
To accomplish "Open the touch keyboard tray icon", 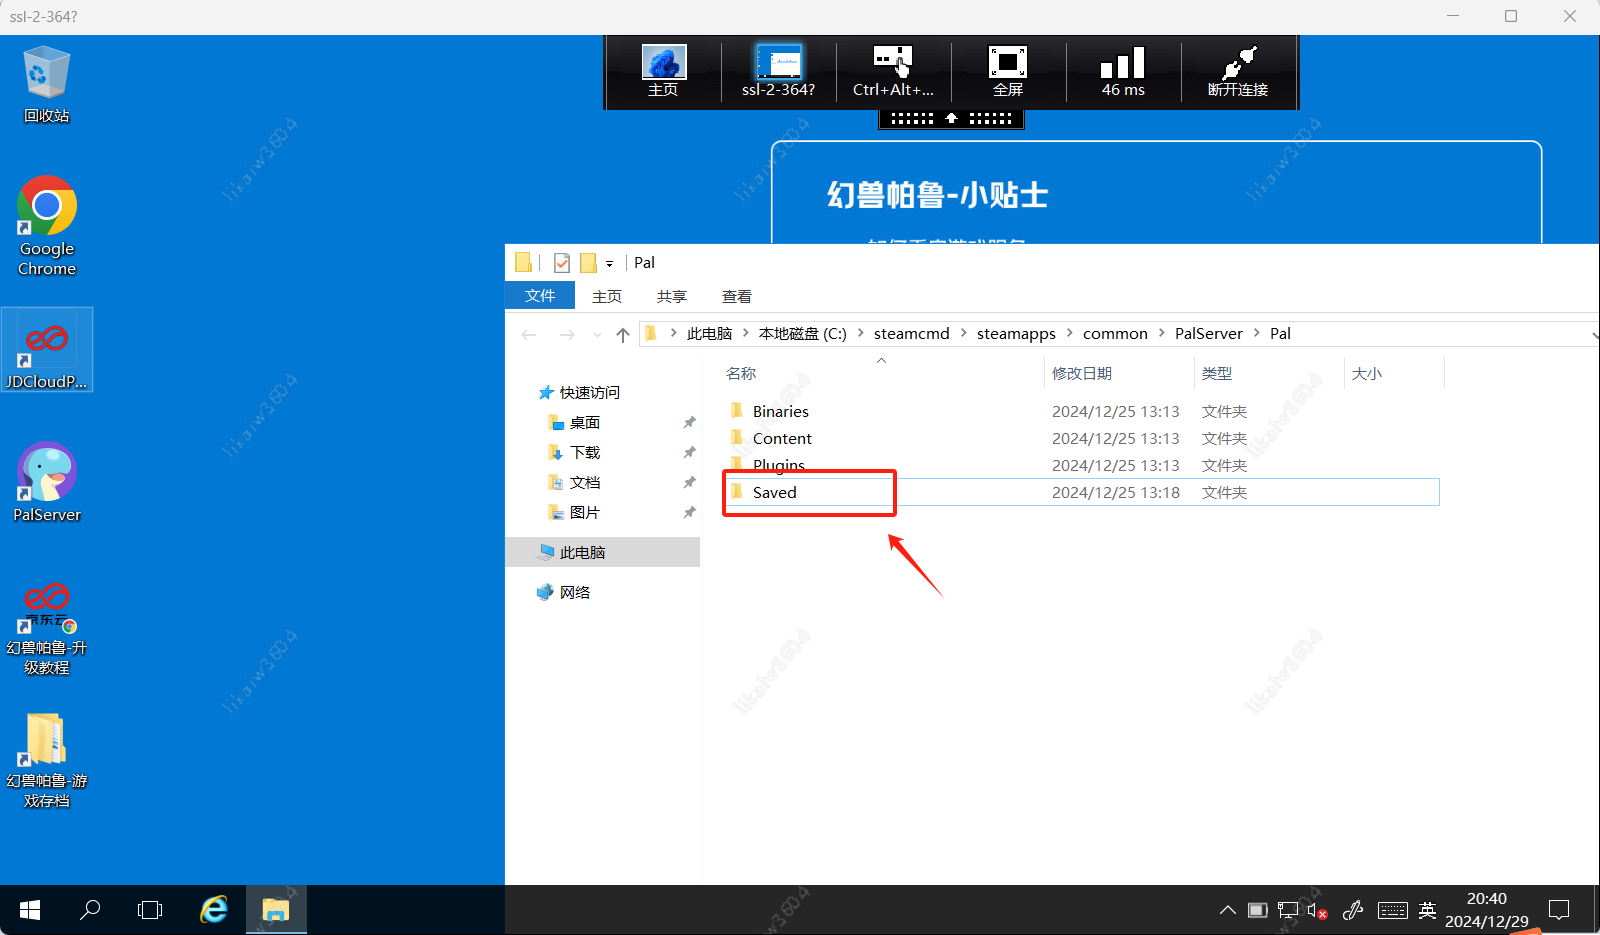I will click(1392, 910).
